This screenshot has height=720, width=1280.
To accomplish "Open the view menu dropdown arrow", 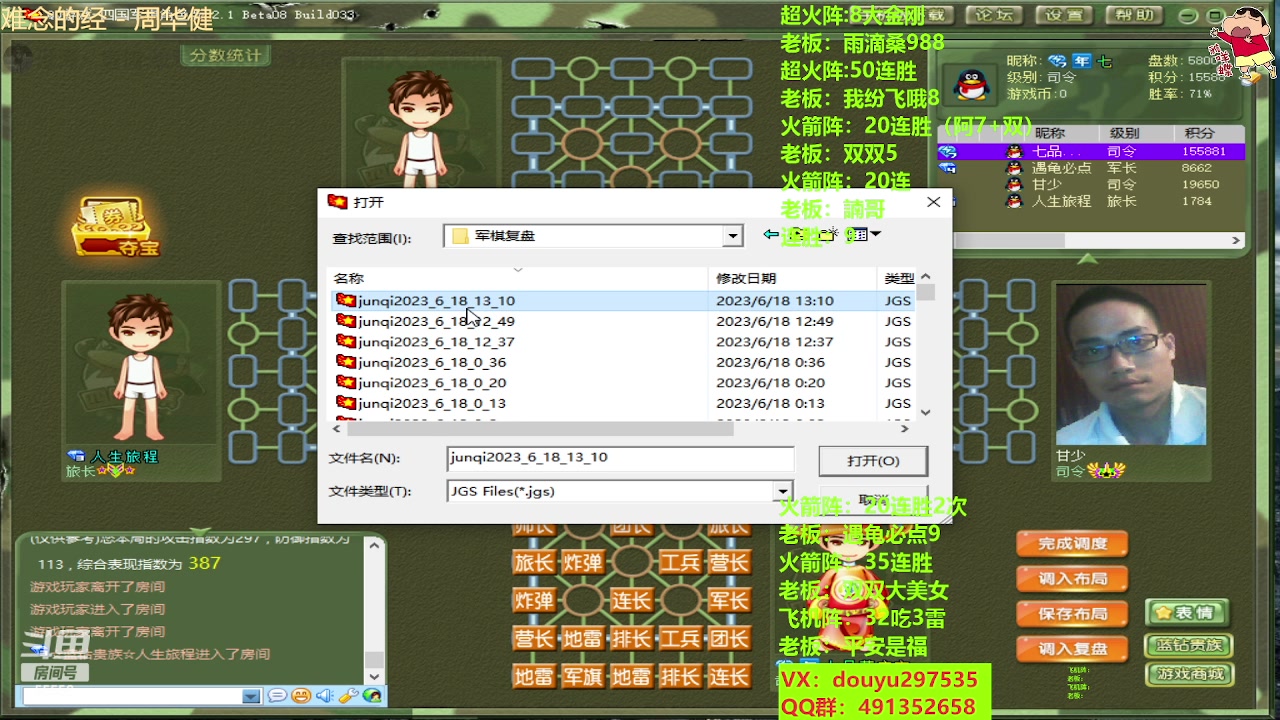I will coord(876,234).
